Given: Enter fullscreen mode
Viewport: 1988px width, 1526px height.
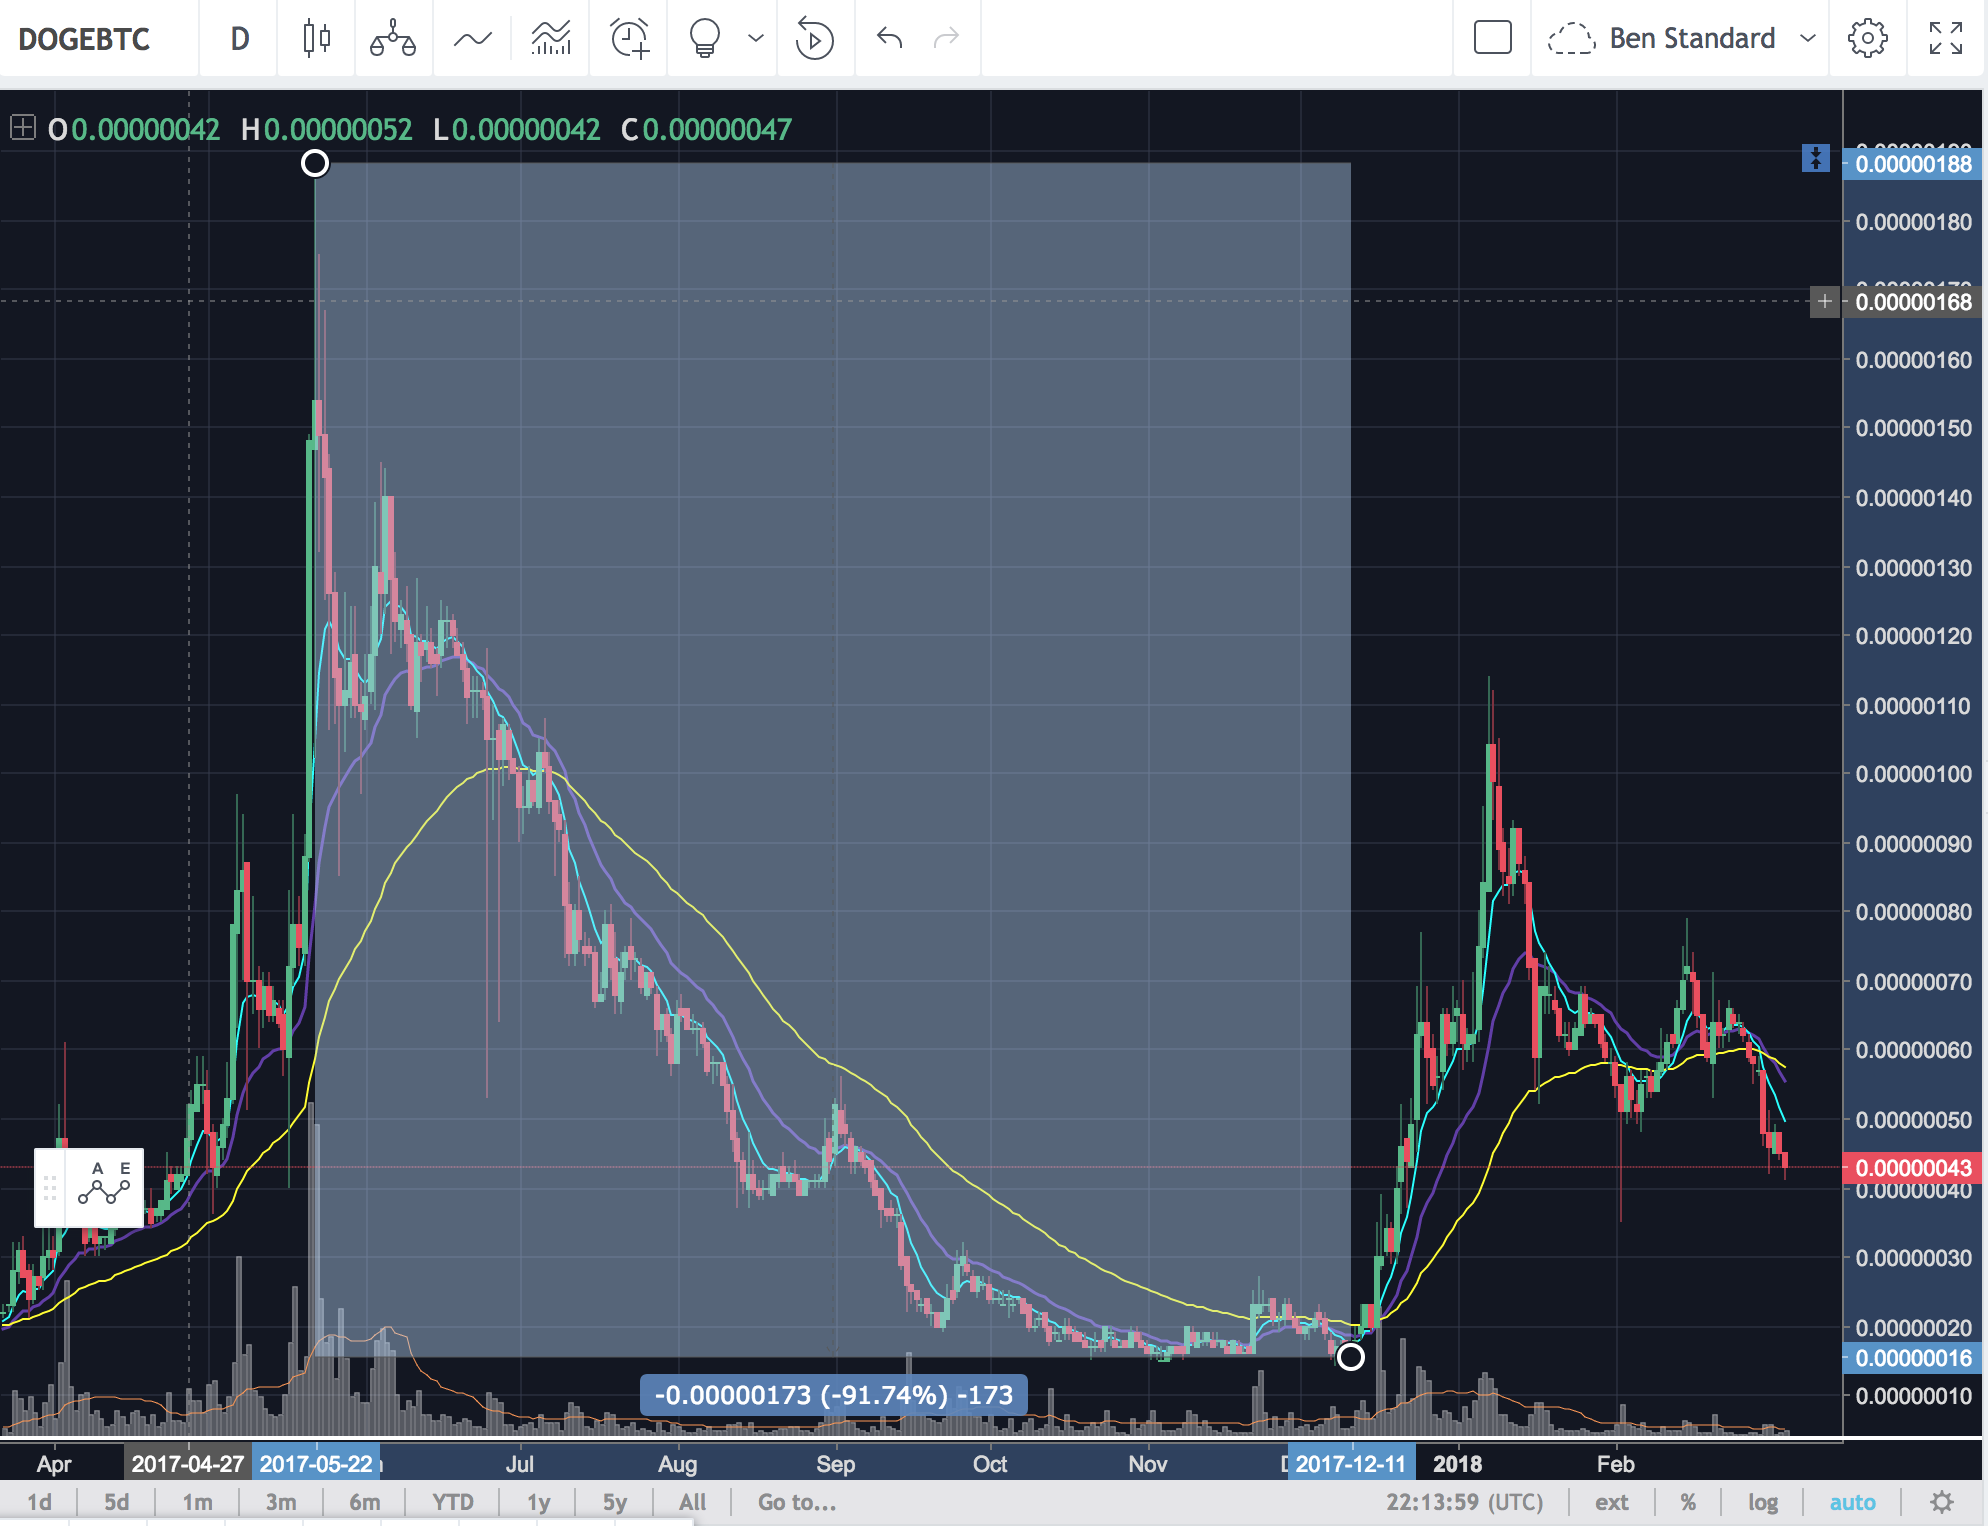Looking at the screenshot, I should click(1945, 39).
